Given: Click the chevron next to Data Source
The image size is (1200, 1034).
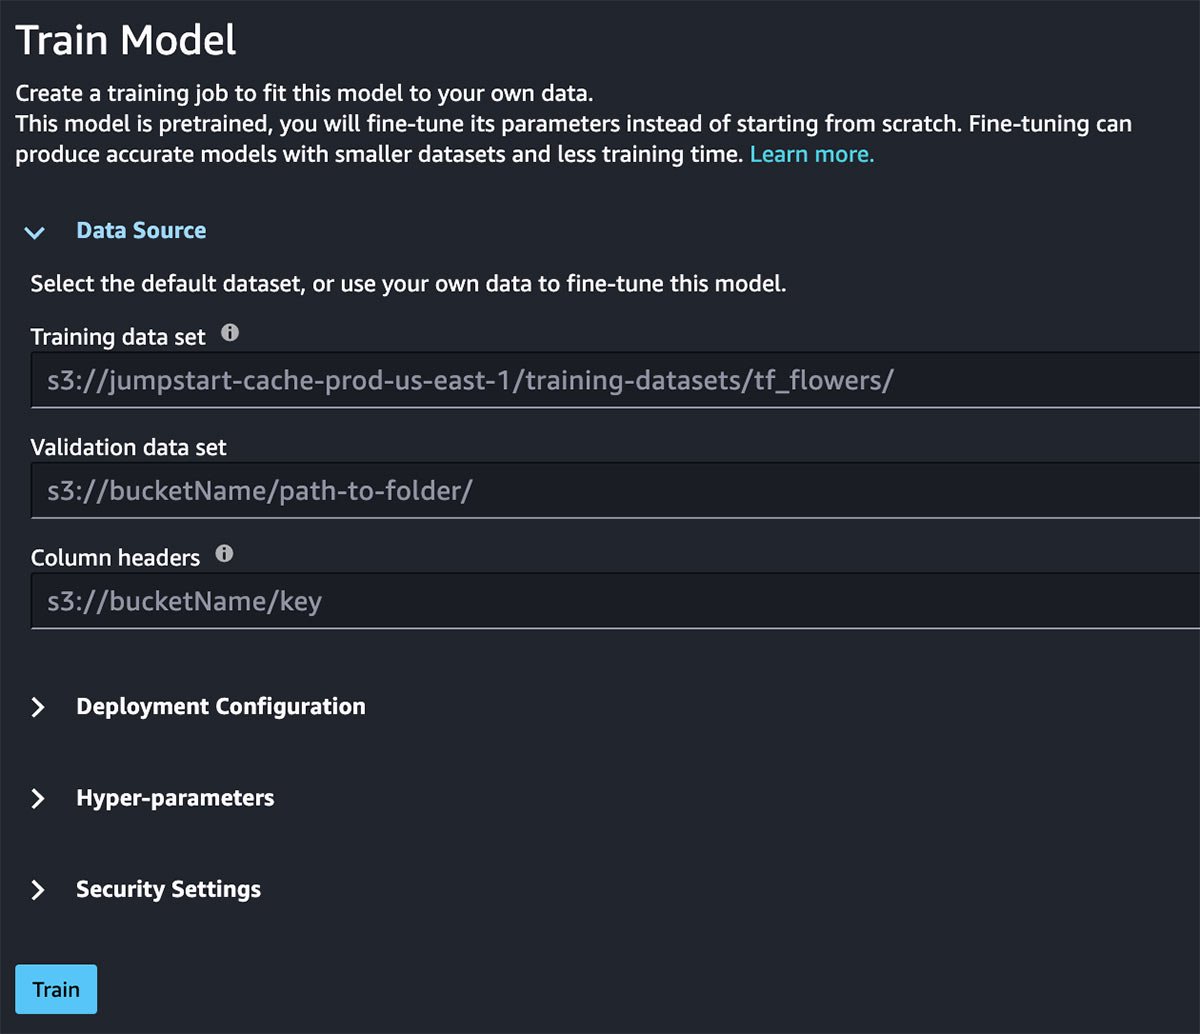Looking at the screenshot, I should (35, 232).
